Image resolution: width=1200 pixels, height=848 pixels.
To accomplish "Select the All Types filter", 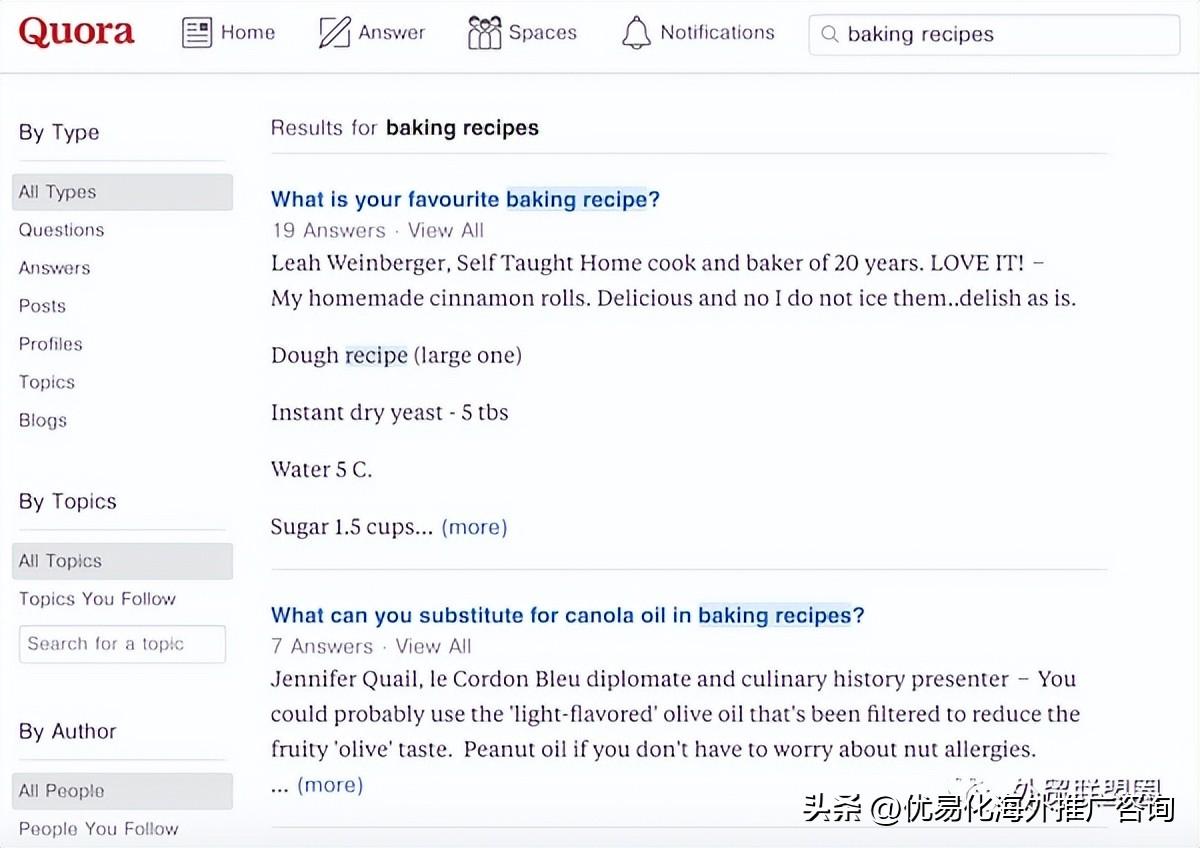I will click(122, 192).
